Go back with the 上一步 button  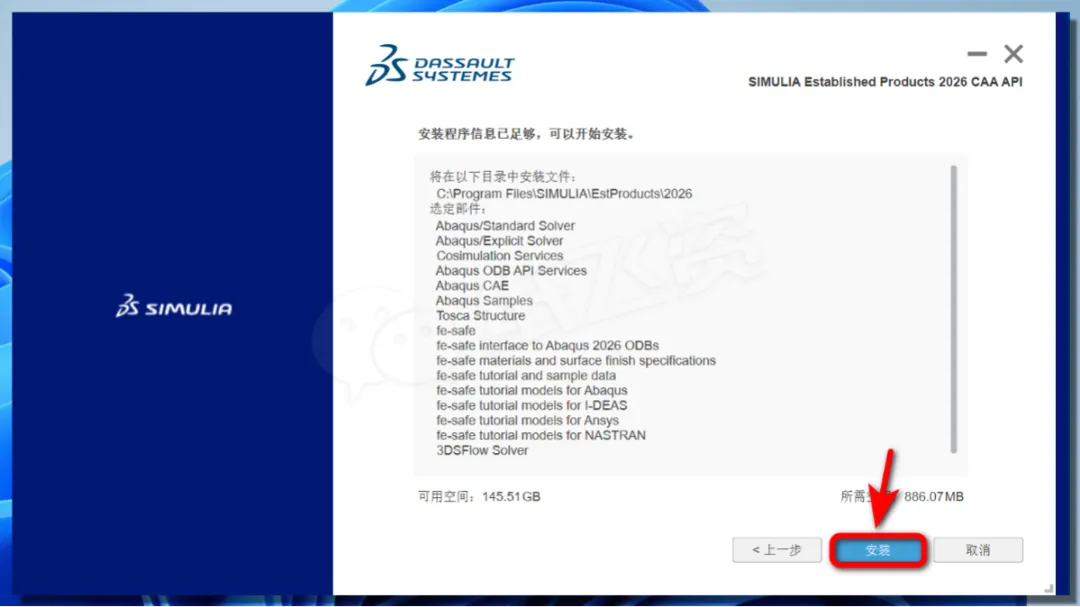(777, 550)
